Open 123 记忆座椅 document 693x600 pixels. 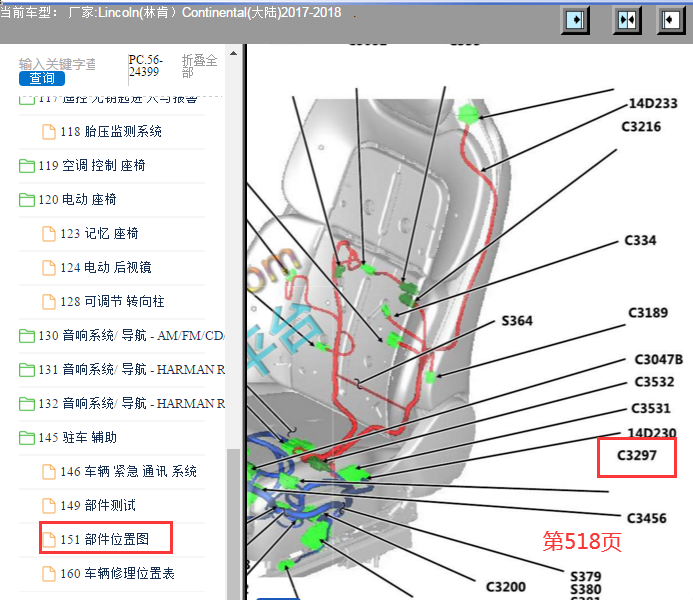tap(99, 234)
